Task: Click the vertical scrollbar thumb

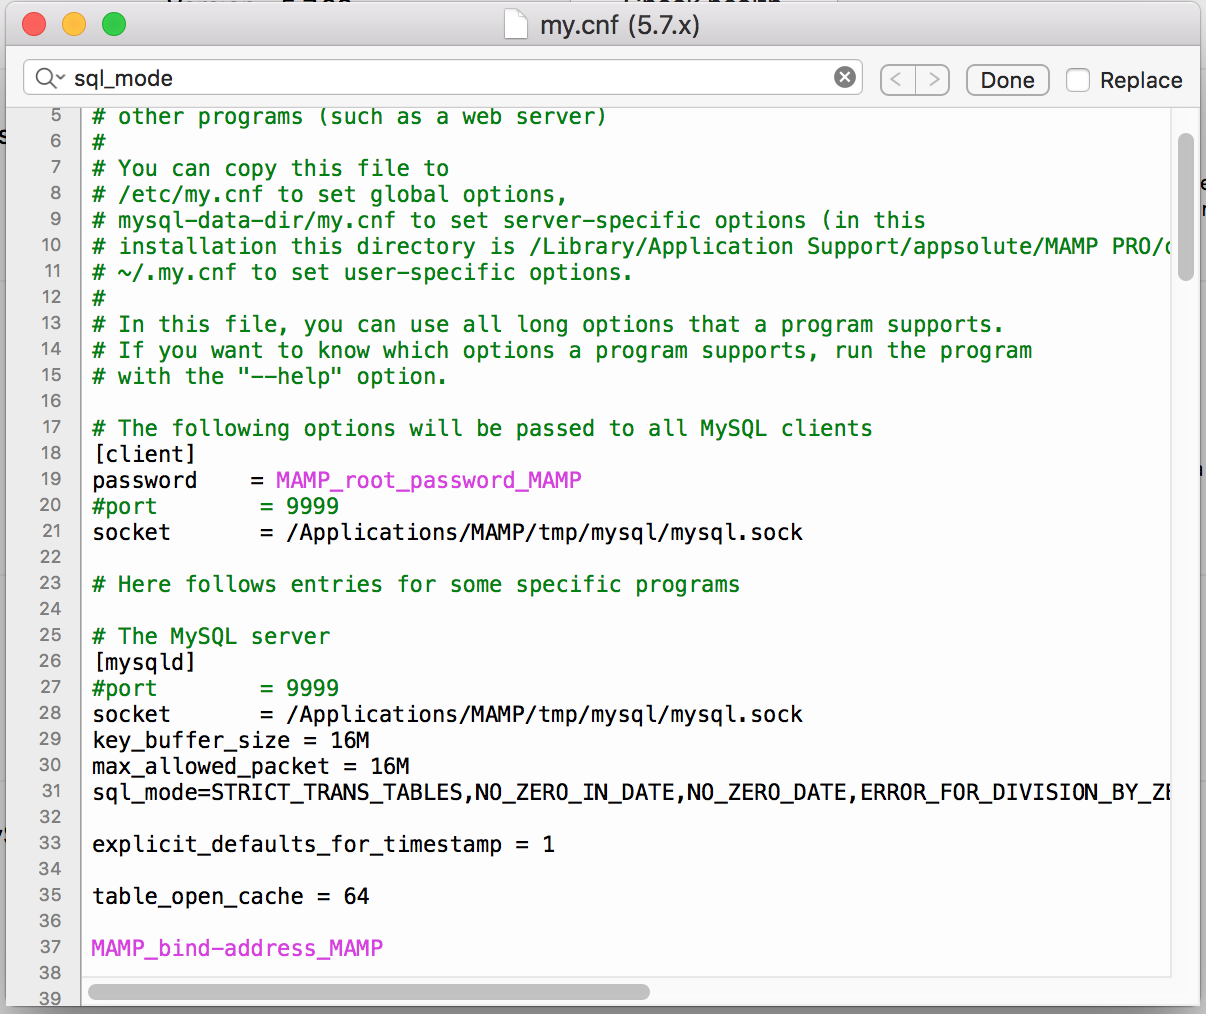Action: 1186,207
